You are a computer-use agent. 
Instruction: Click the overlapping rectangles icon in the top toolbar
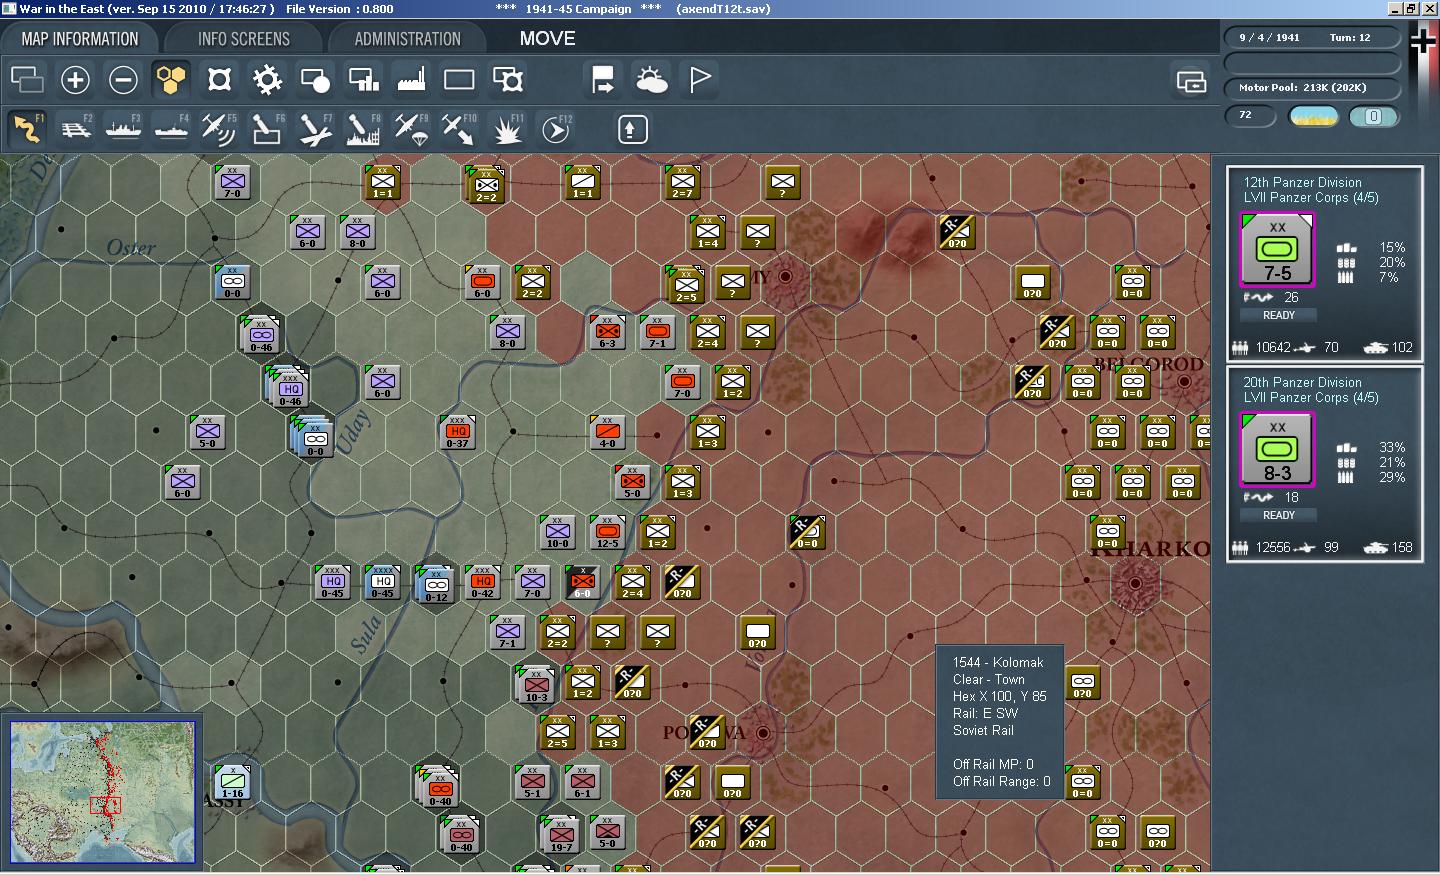tap(27, 79)
